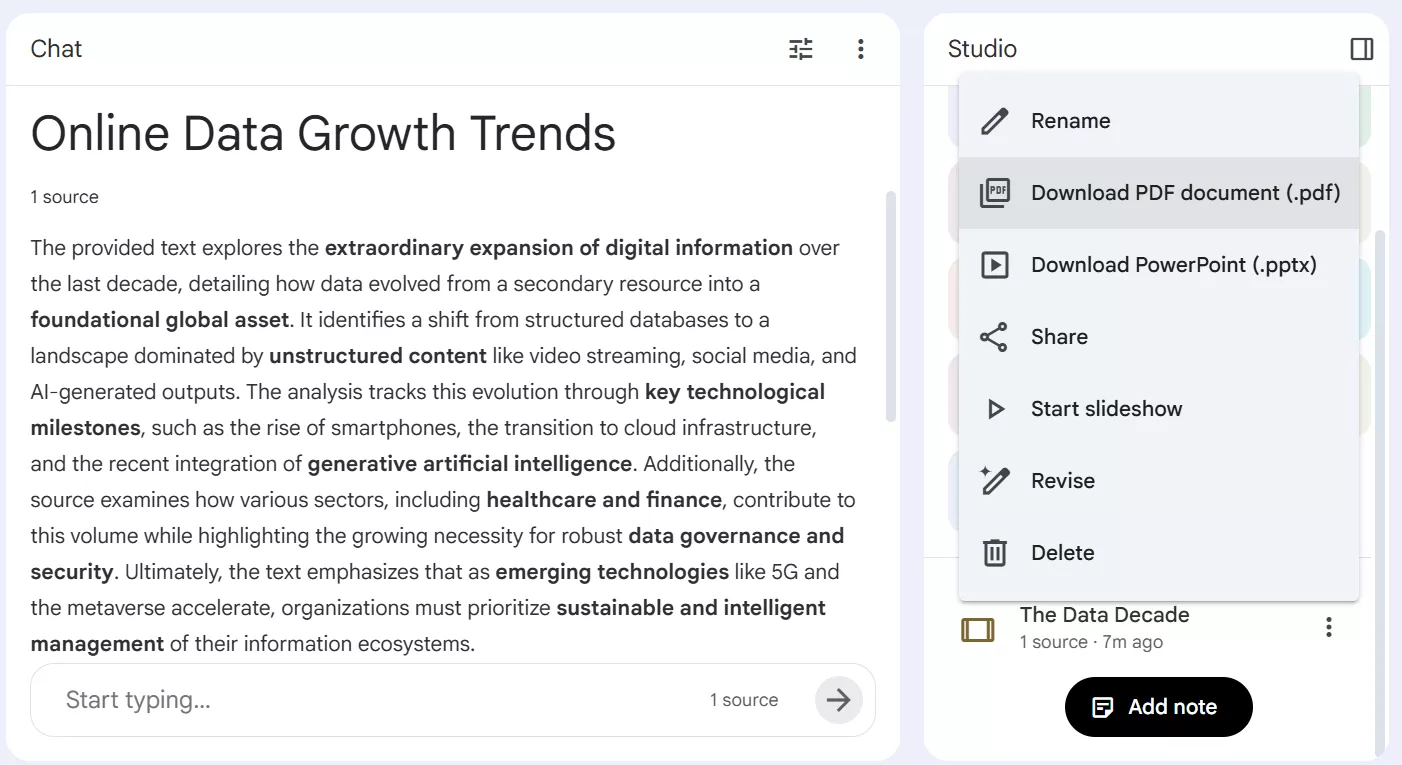Click the PDF document icon
Viewport: 1402px width, 765px height.
pos(994,193)
